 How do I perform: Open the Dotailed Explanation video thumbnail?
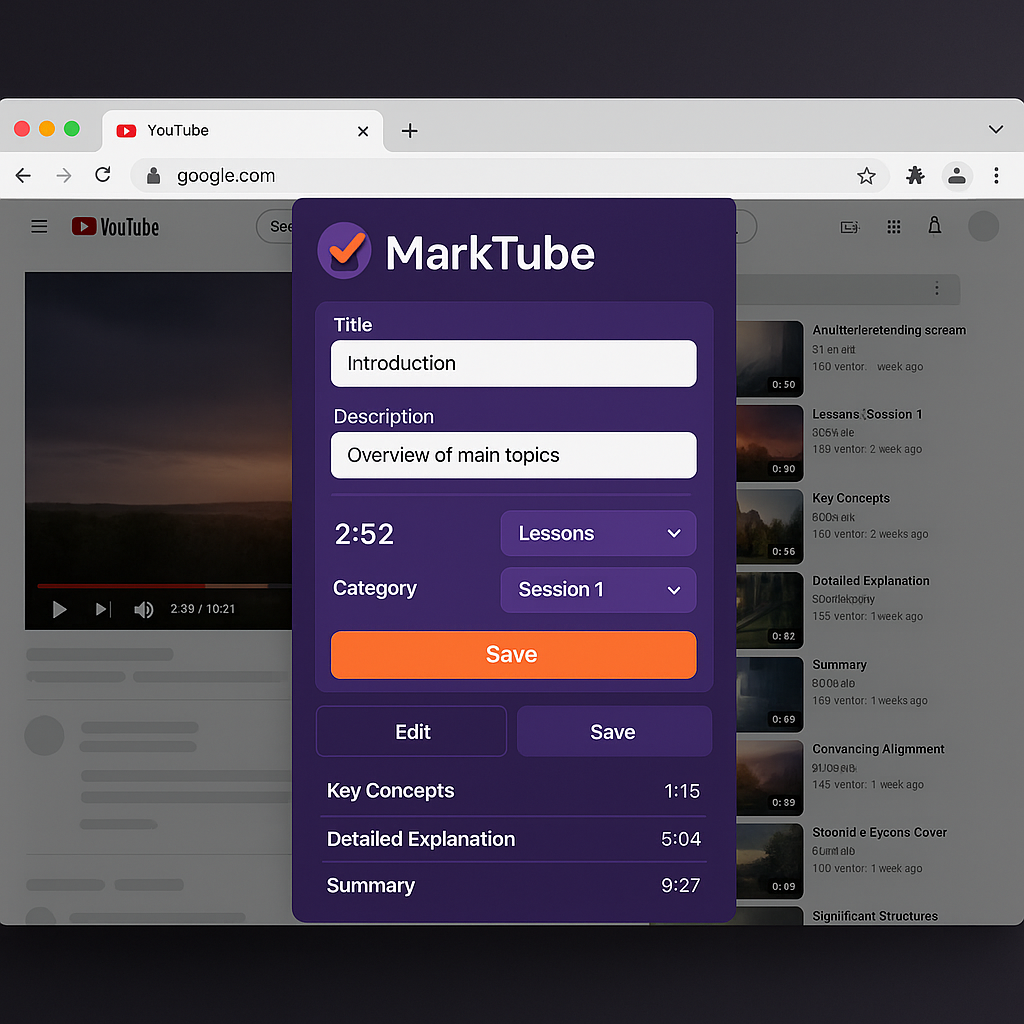[770, 610]
